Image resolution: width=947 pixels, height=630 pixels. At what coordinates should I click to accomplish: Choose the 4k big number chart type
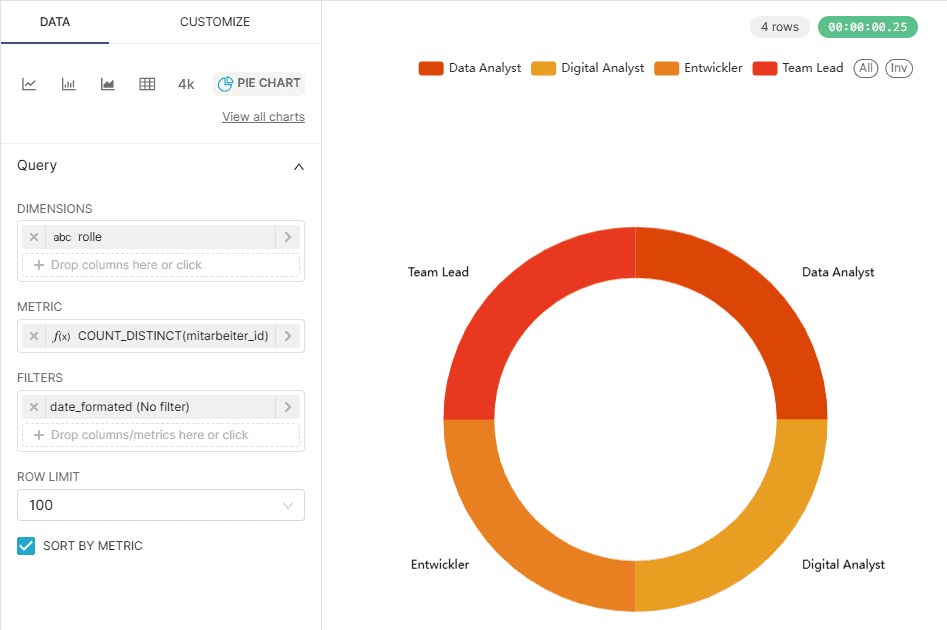point(186,84)
